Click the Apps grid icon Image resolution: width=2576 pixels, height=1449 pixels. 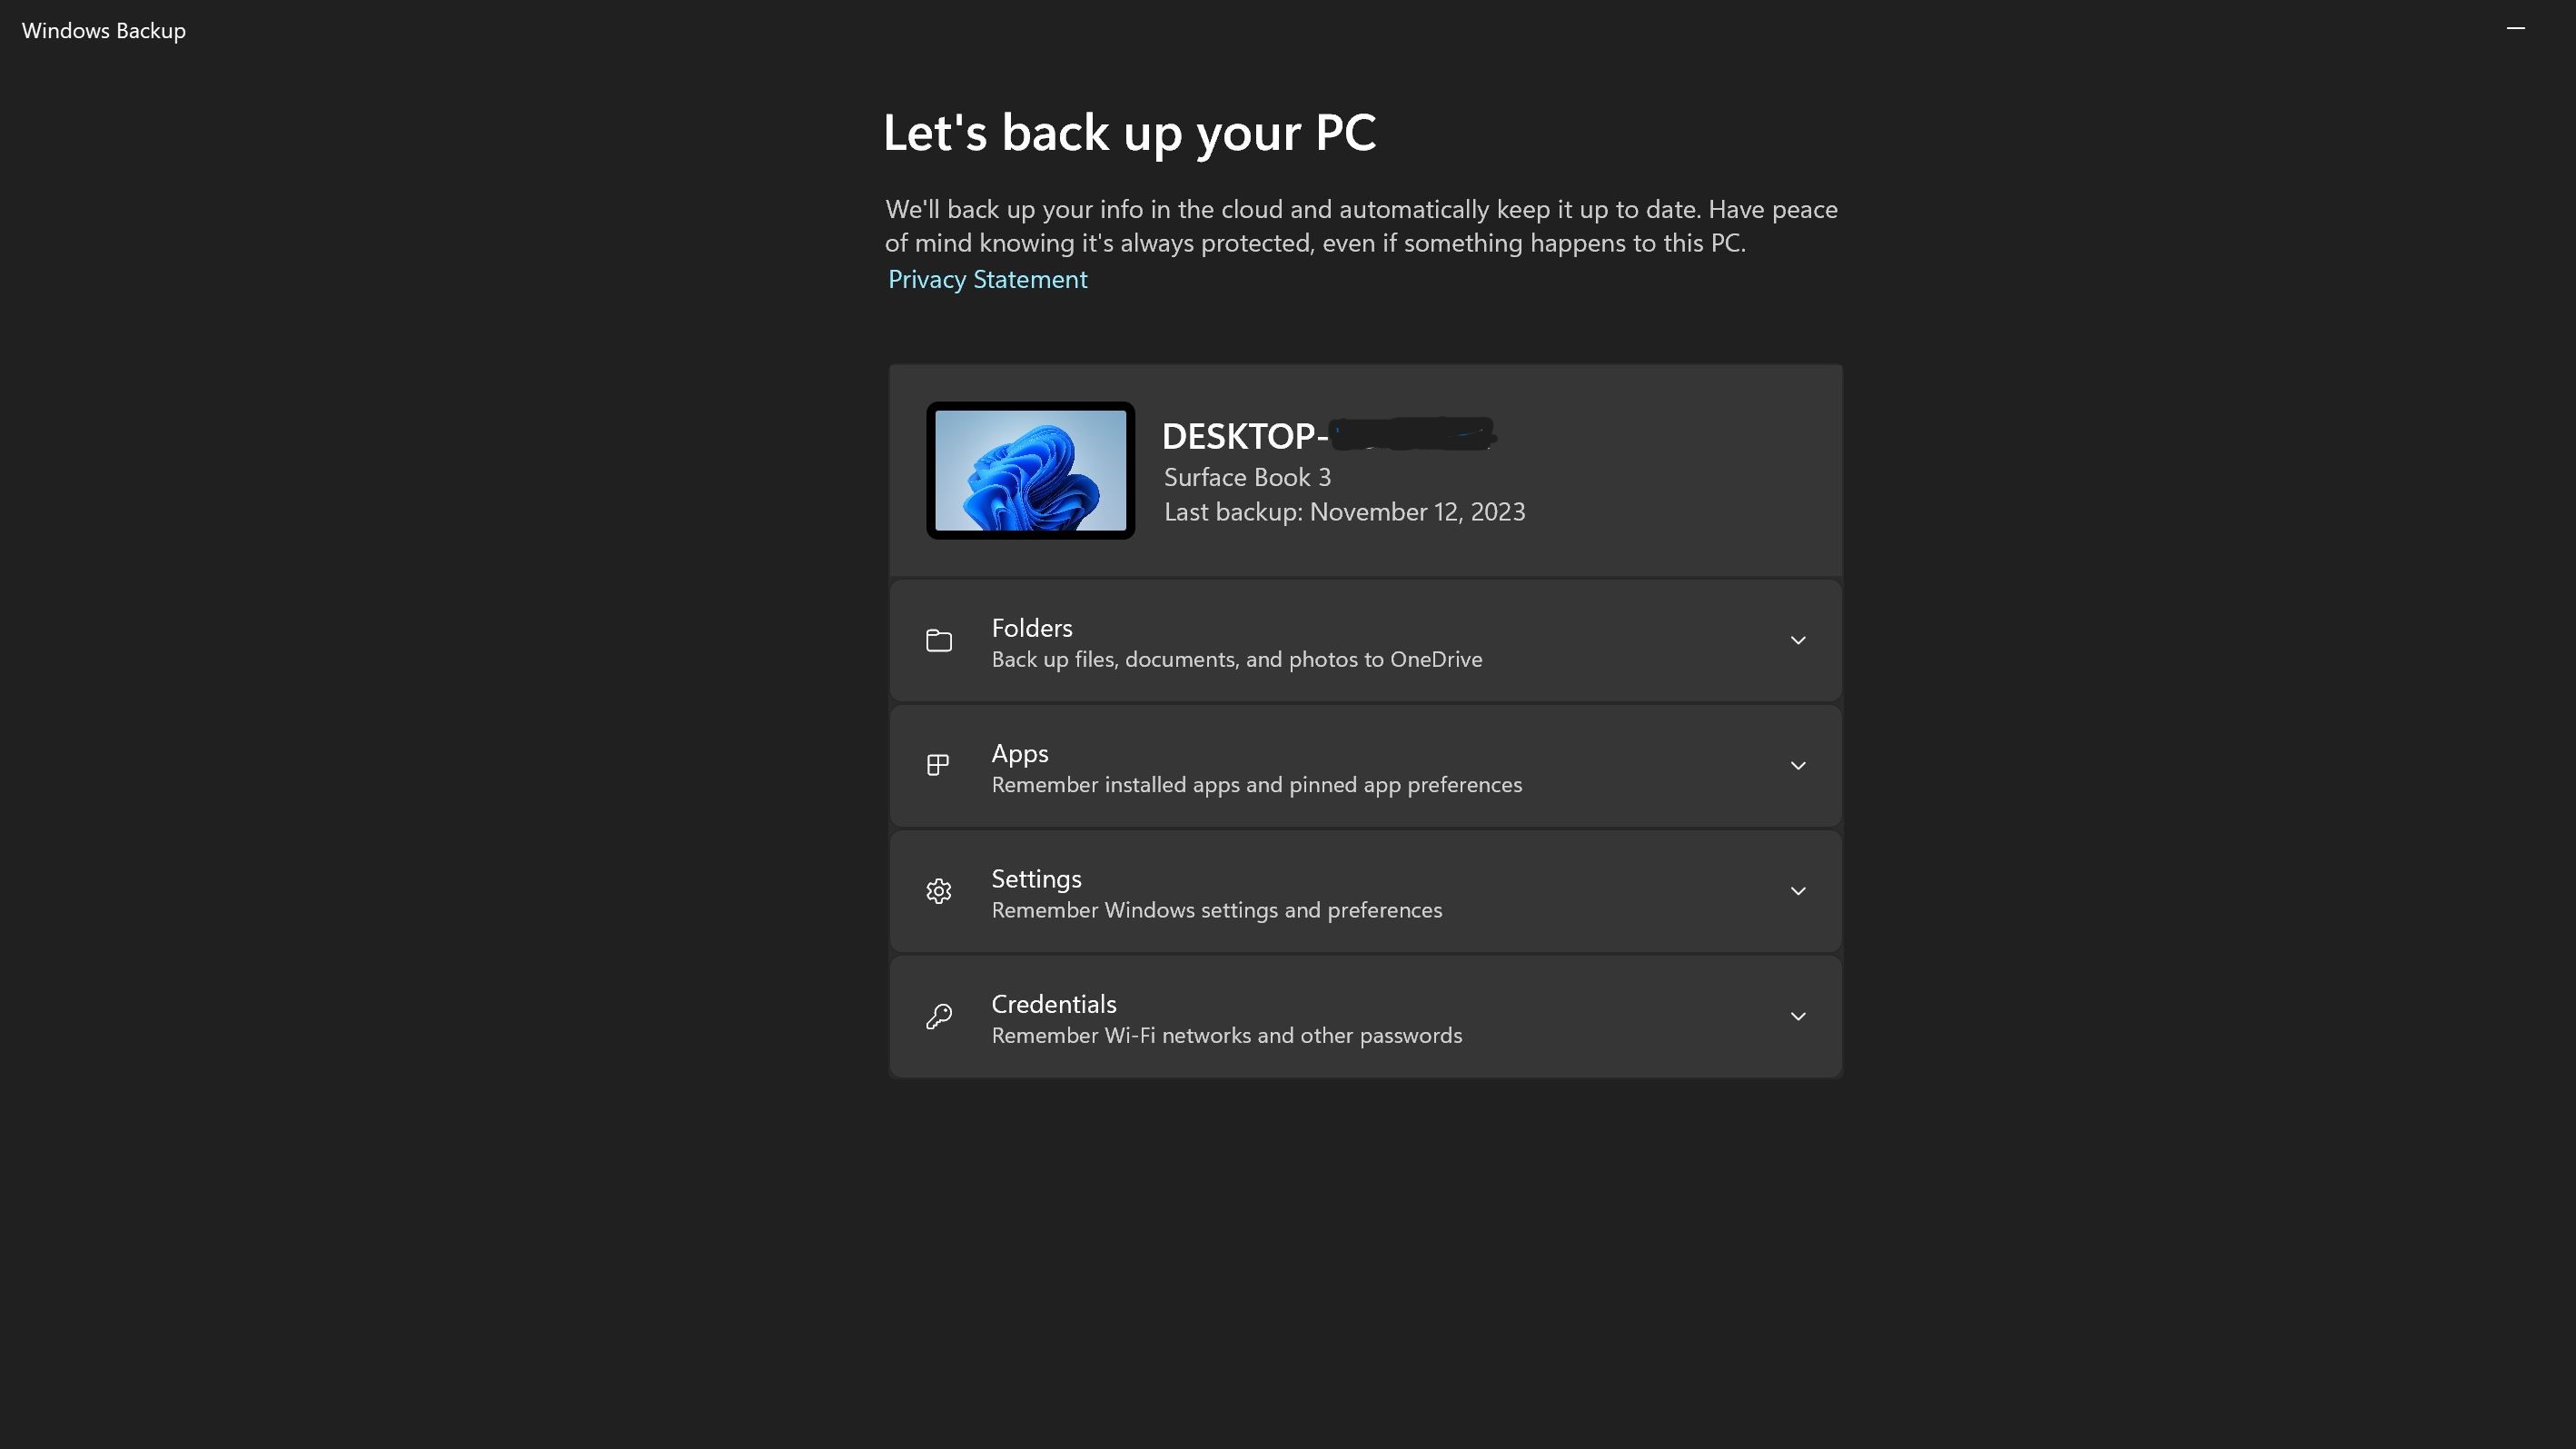tap(938, 765)
